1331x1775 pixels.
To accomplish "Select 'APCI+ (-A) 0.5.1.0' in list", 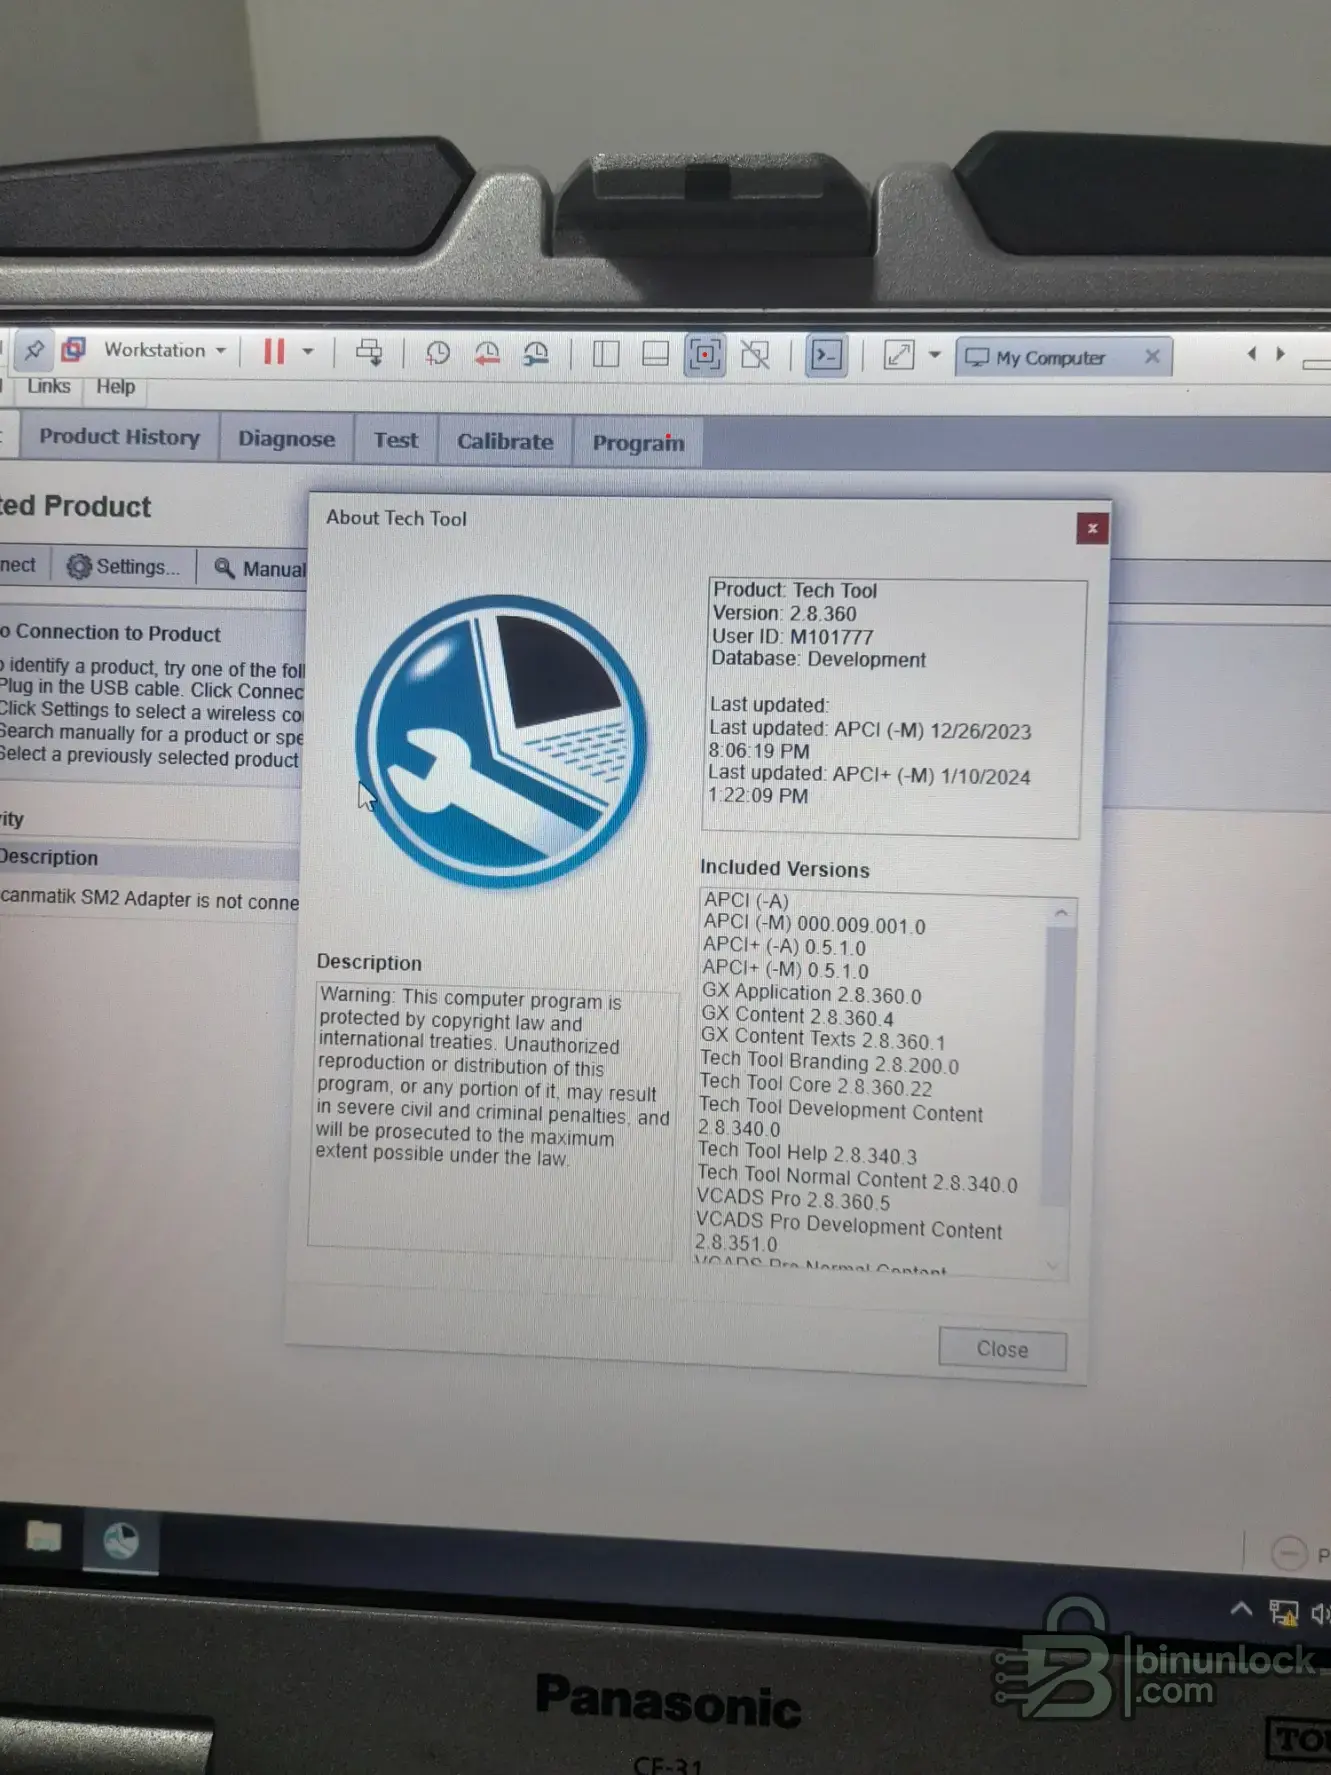I will coord(784,946).
